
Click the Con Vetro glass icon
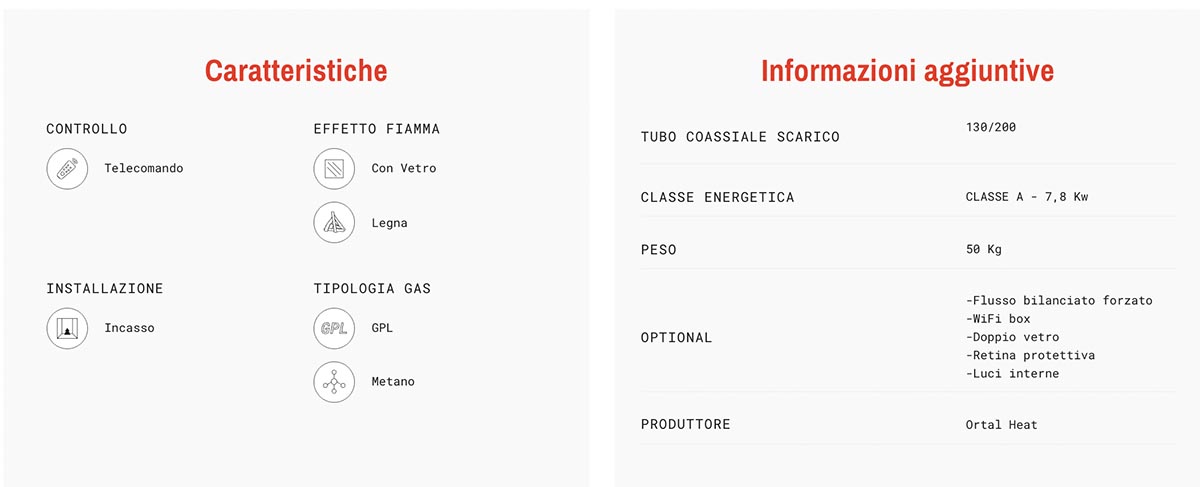335,168
